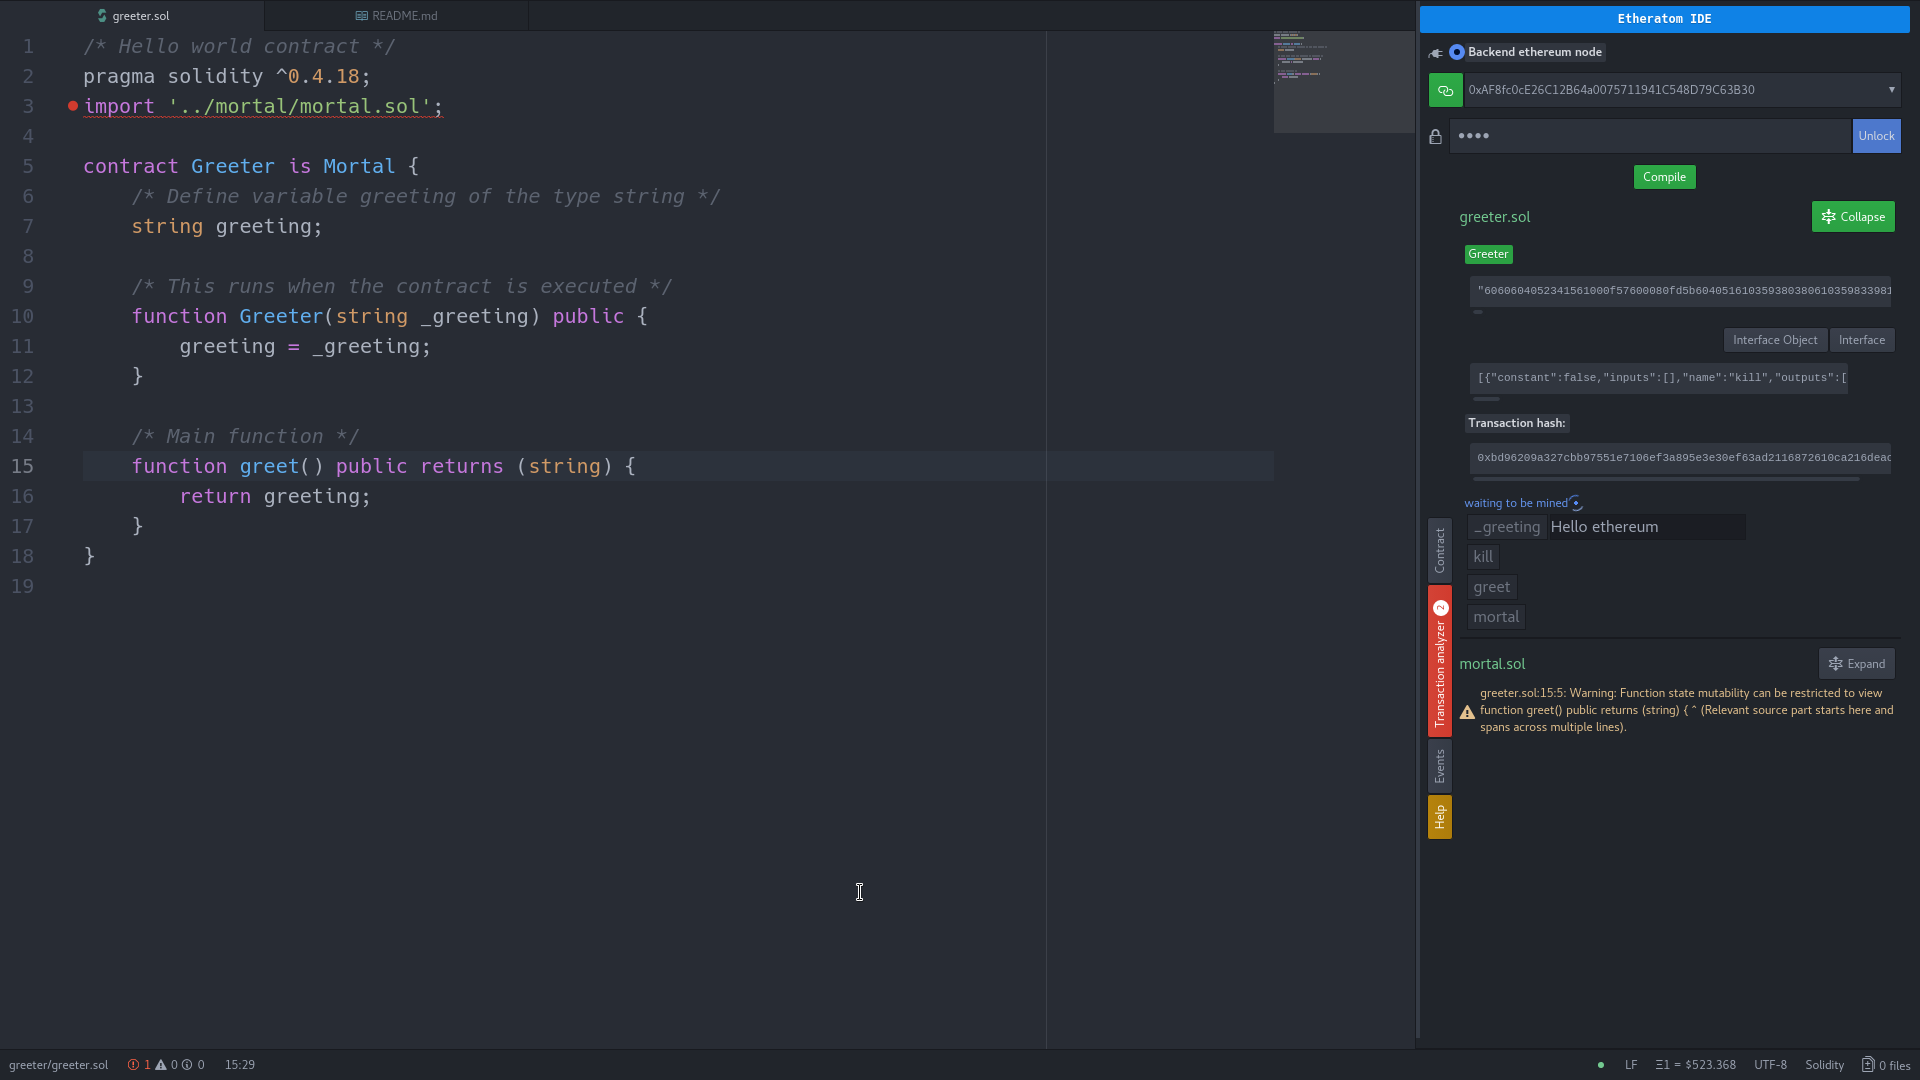Click the Events panel icon

tap(1440, 765)
